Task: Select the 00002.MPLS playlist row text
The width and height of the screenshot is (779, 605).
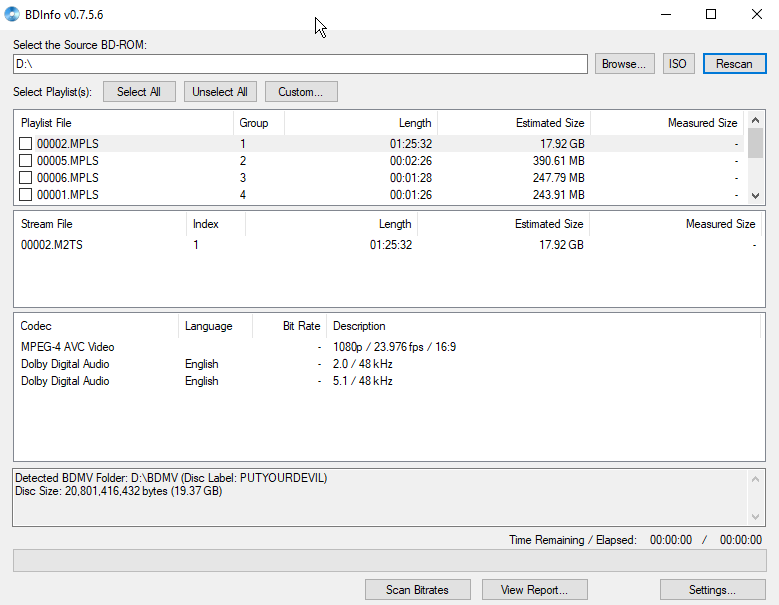Action: pyautogui.click(x=68, y=144)
